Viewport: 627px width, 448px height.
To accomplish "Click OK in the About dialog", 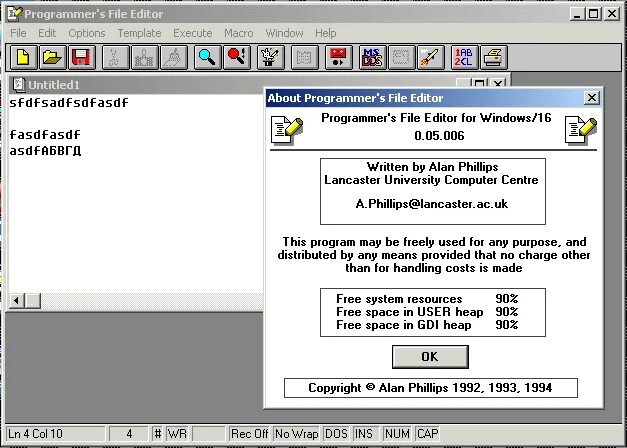I will click(x=430, y=356).
